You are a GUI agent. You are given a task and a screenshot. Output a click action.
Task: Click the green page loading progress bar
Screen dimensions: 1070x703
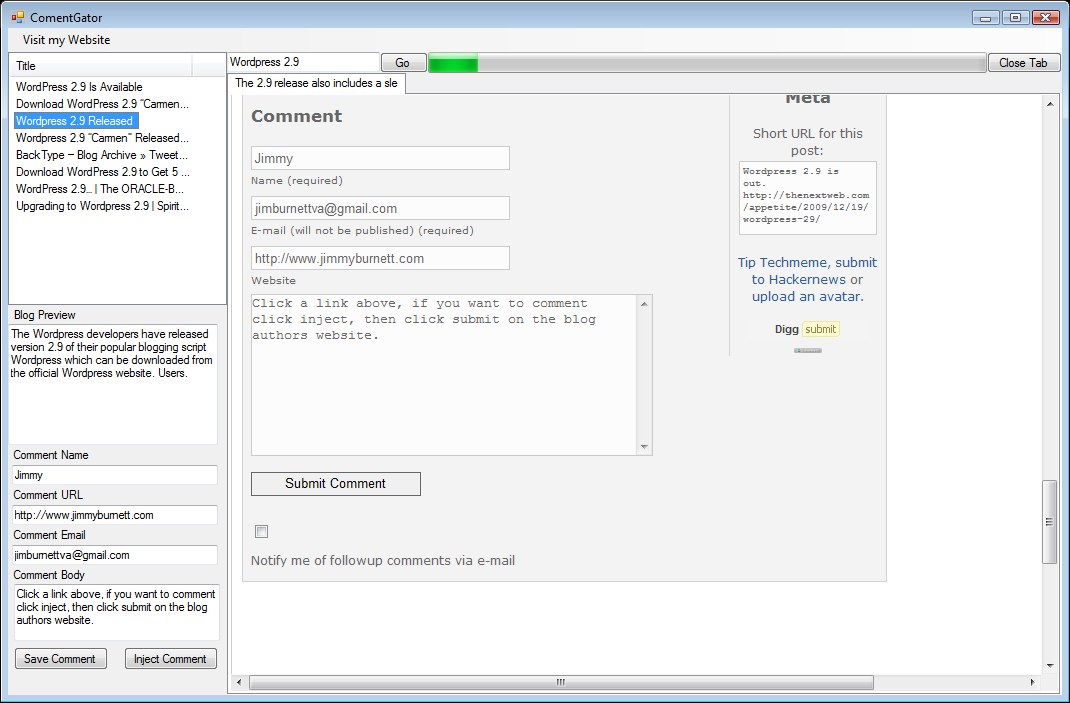pos(707,63)
